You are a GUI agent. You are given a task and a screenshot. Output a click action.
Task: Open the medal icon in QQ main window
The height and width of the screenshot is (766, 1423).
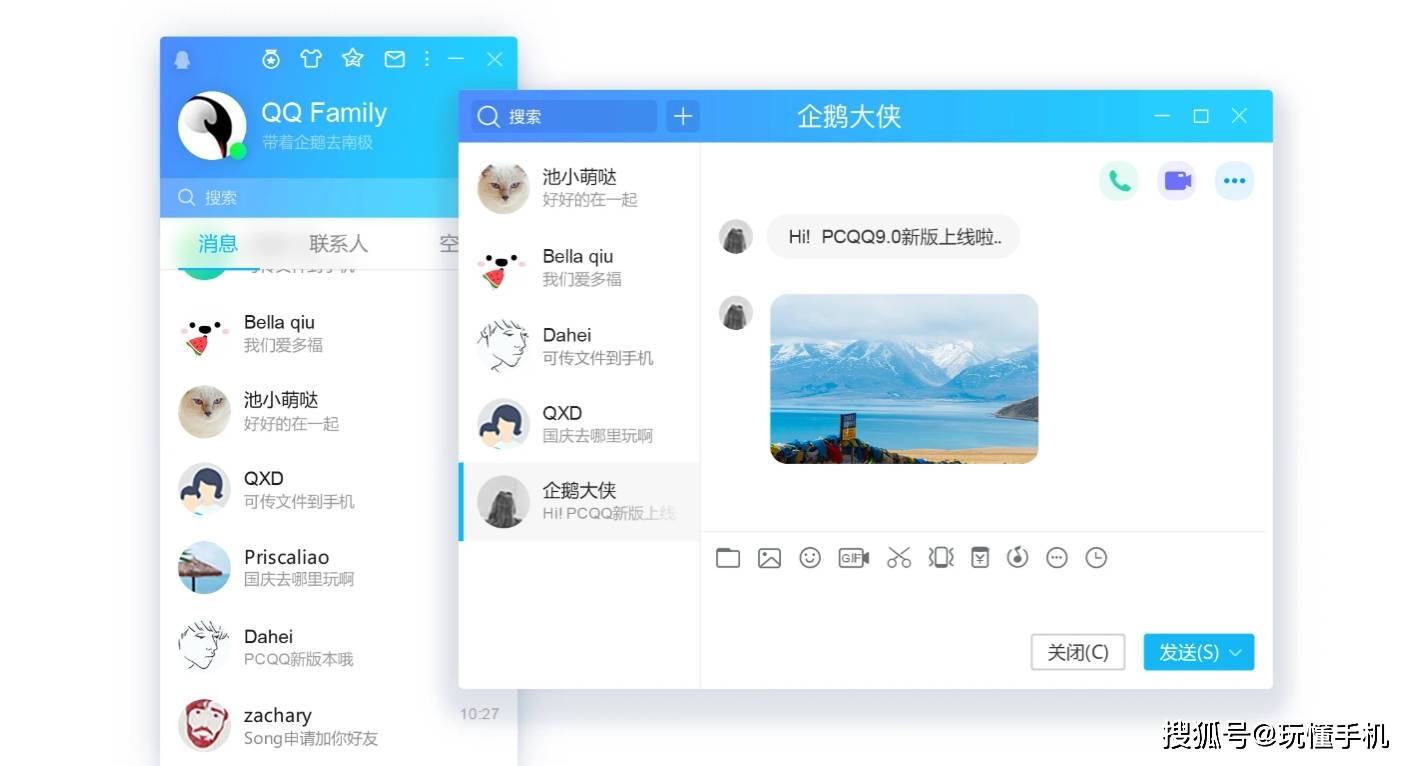pyautogui.click(x=271, y=59)
